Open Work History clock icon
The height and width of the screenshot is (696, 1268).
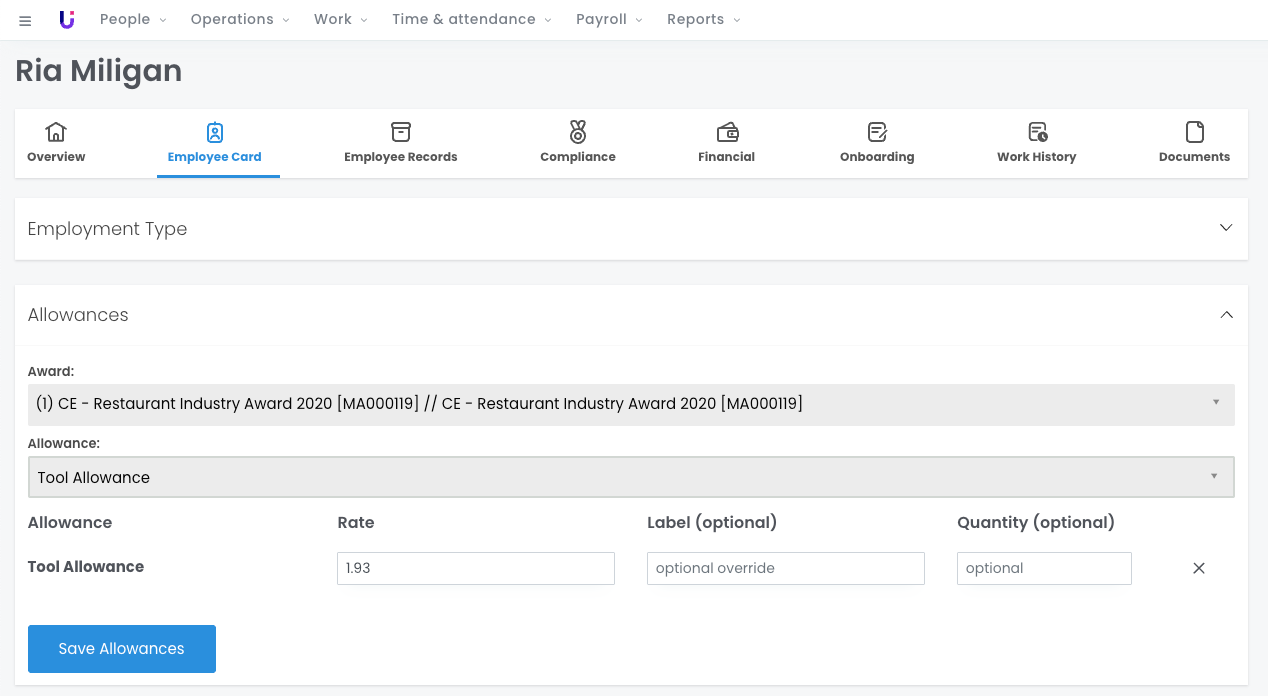coord(1037,132)
